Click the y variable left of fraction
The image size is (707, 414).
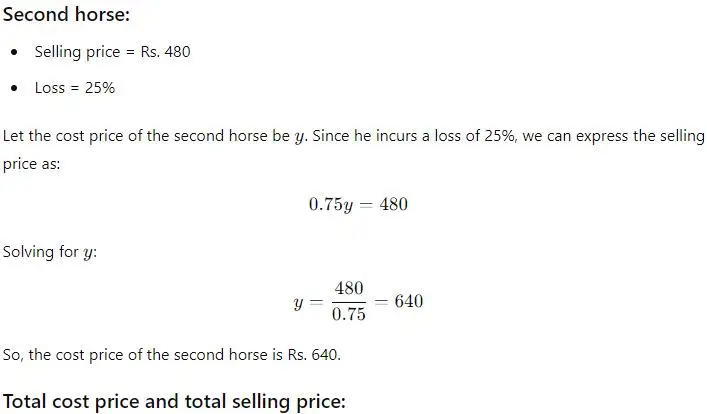[298, 303]
